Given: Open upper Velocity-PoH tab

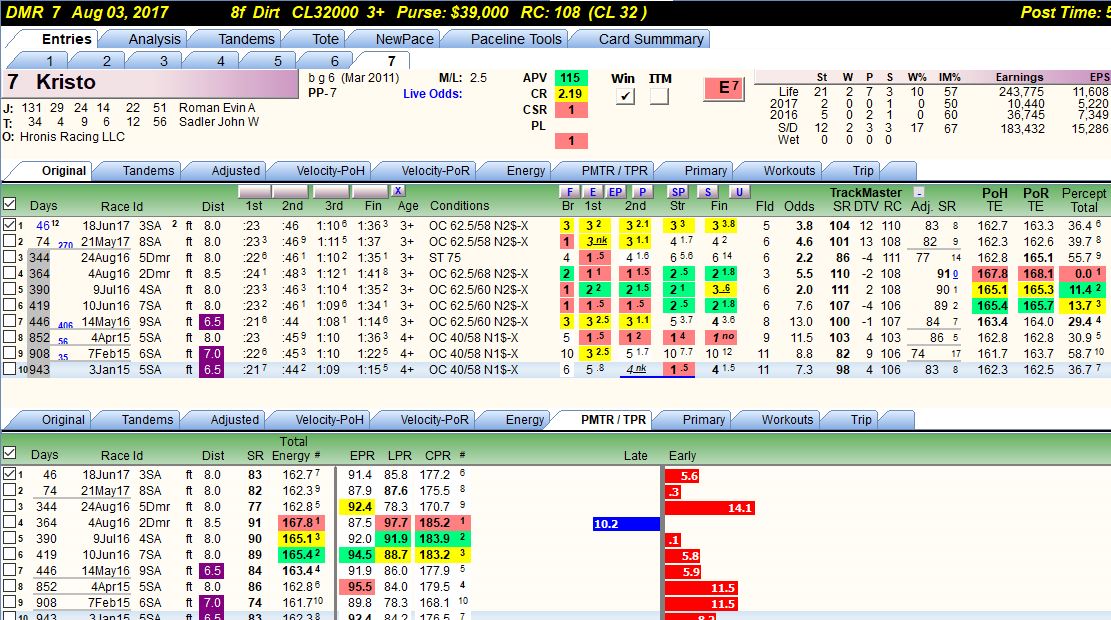Looking at the screenshot, I should pyautogui.click(x=330, y=171).
